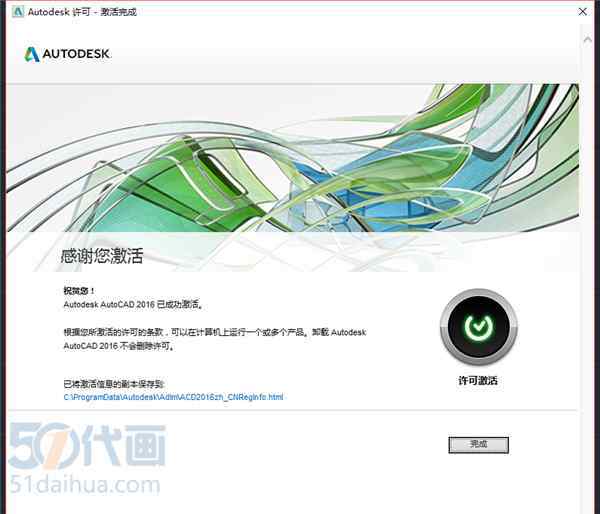This screenshot has width=600, height=514.
Task: Click the 'Autodesk AutoCAD 2016 已成功激活' text
Action: click(x=132, y=305)
